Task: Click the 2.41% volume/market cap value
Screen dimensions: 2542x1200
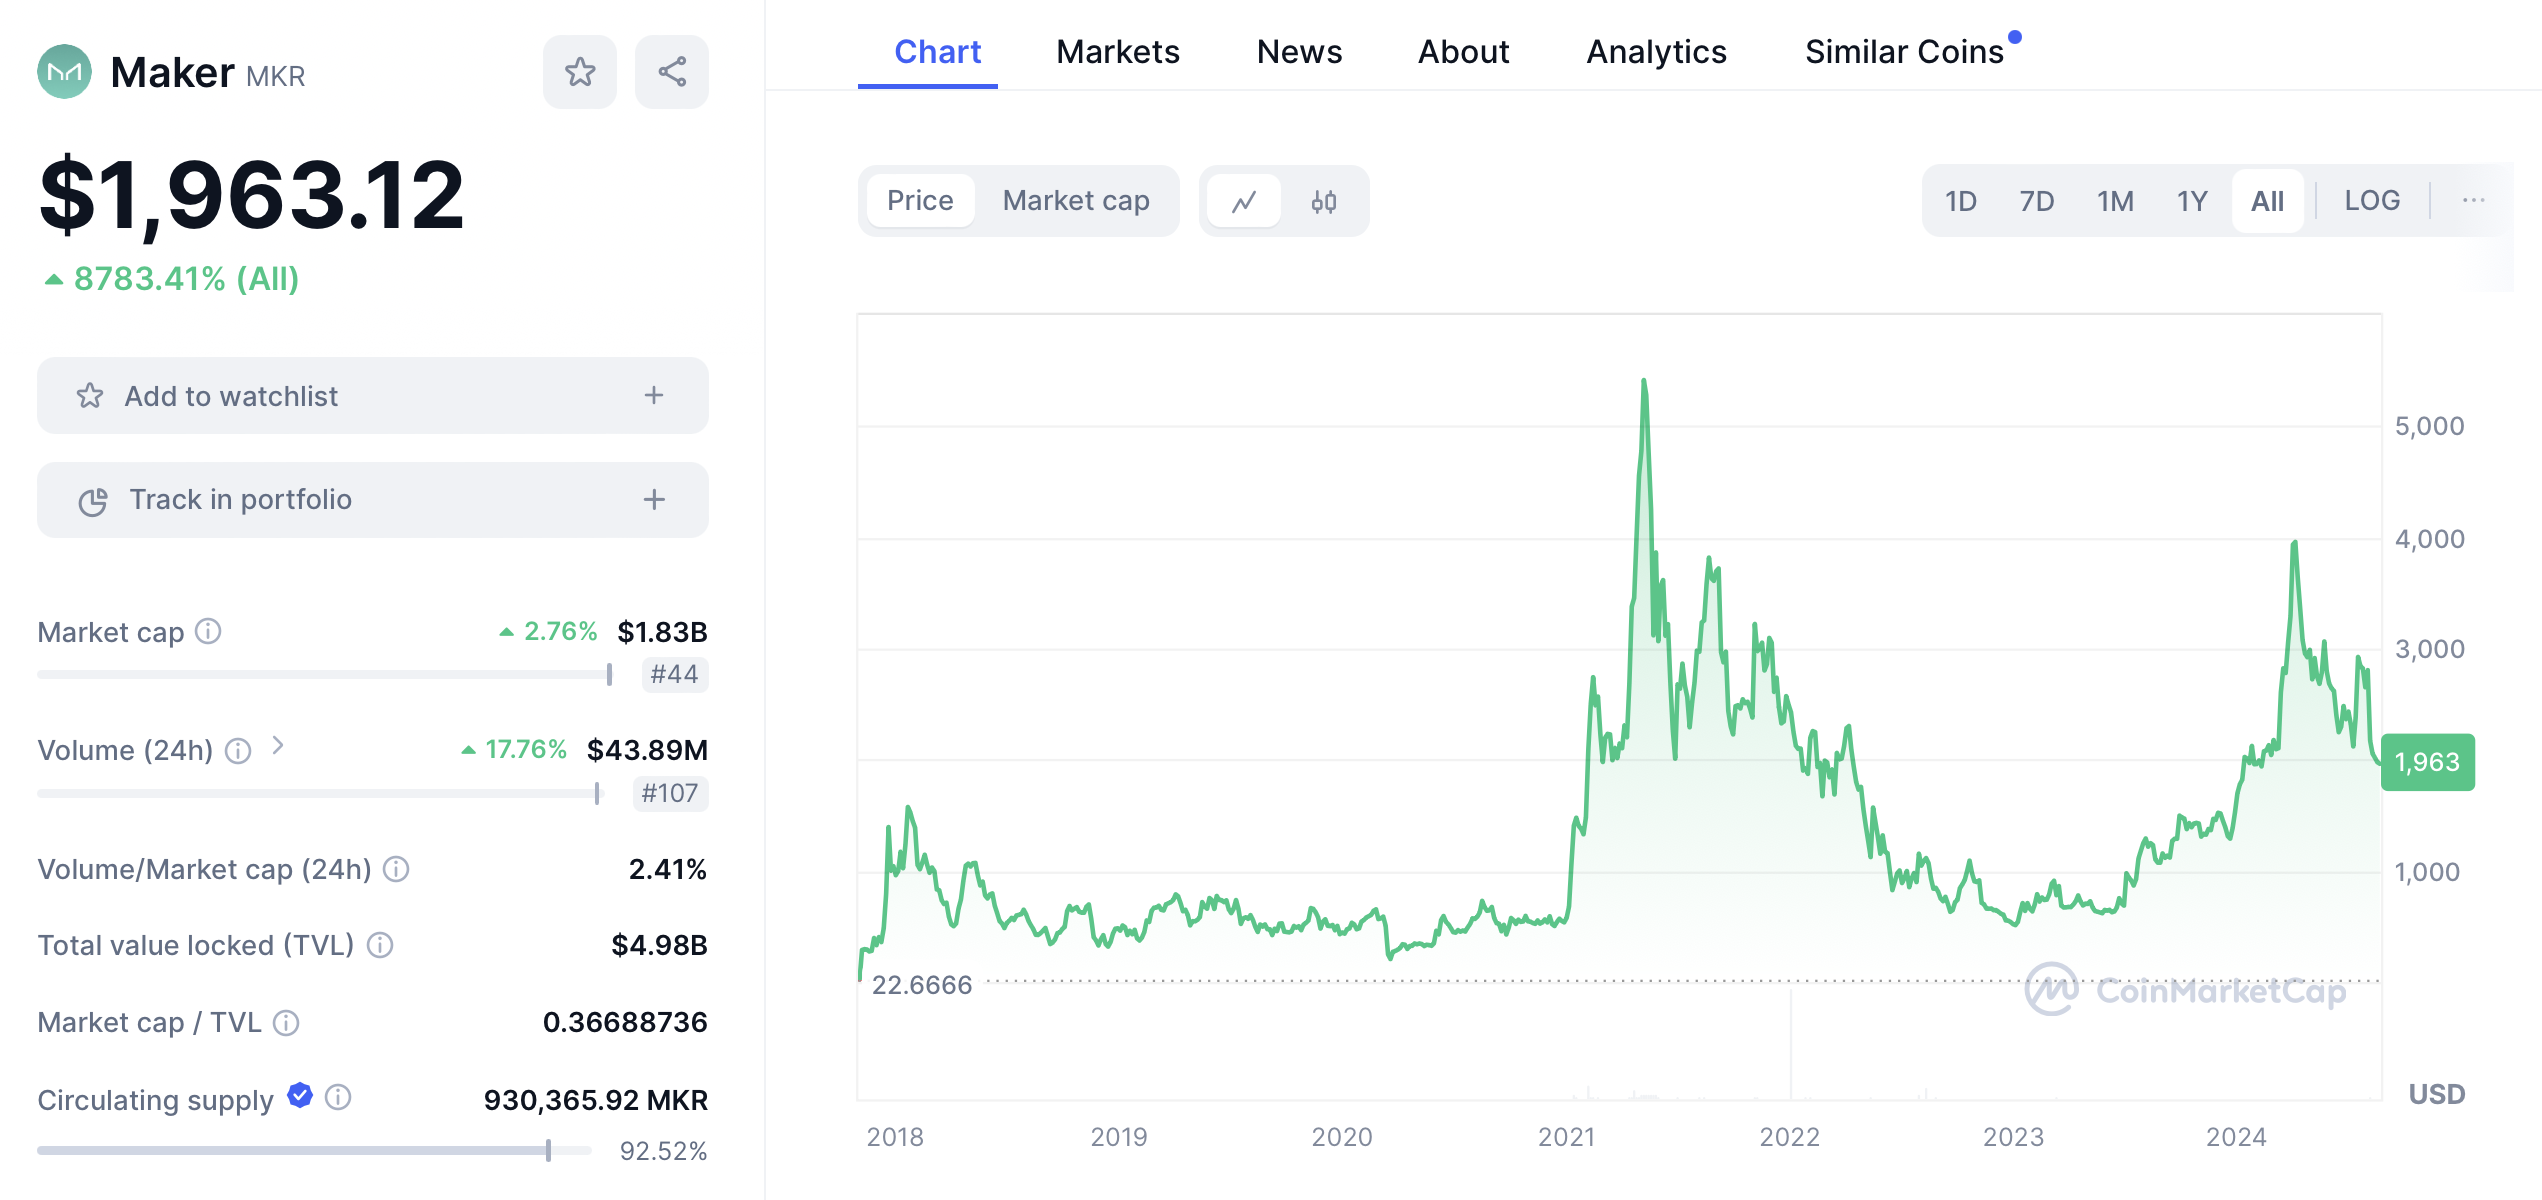Action: point(667,869)
